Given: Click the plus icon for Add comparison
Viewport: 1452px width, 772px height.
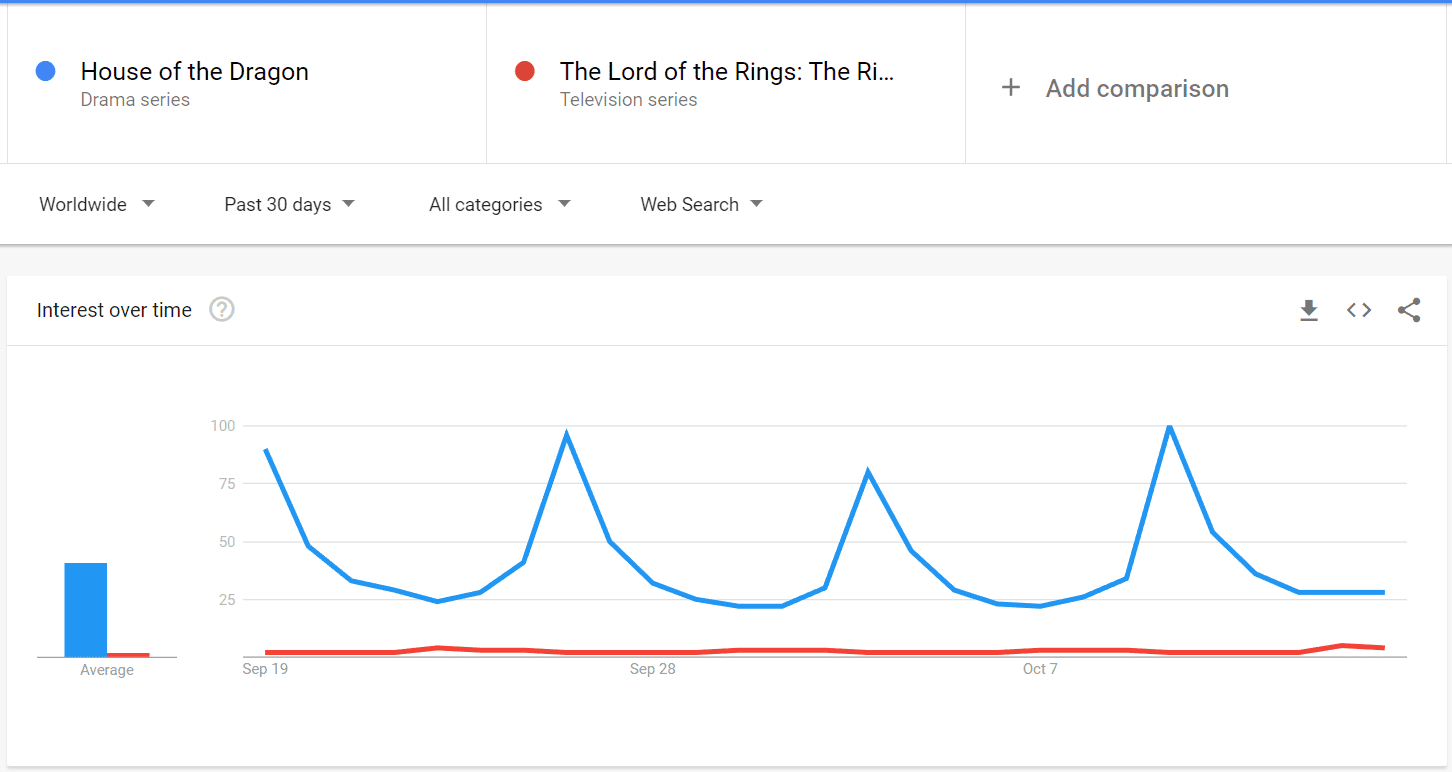Looking at the screenshot, I should click(1011, 88).
